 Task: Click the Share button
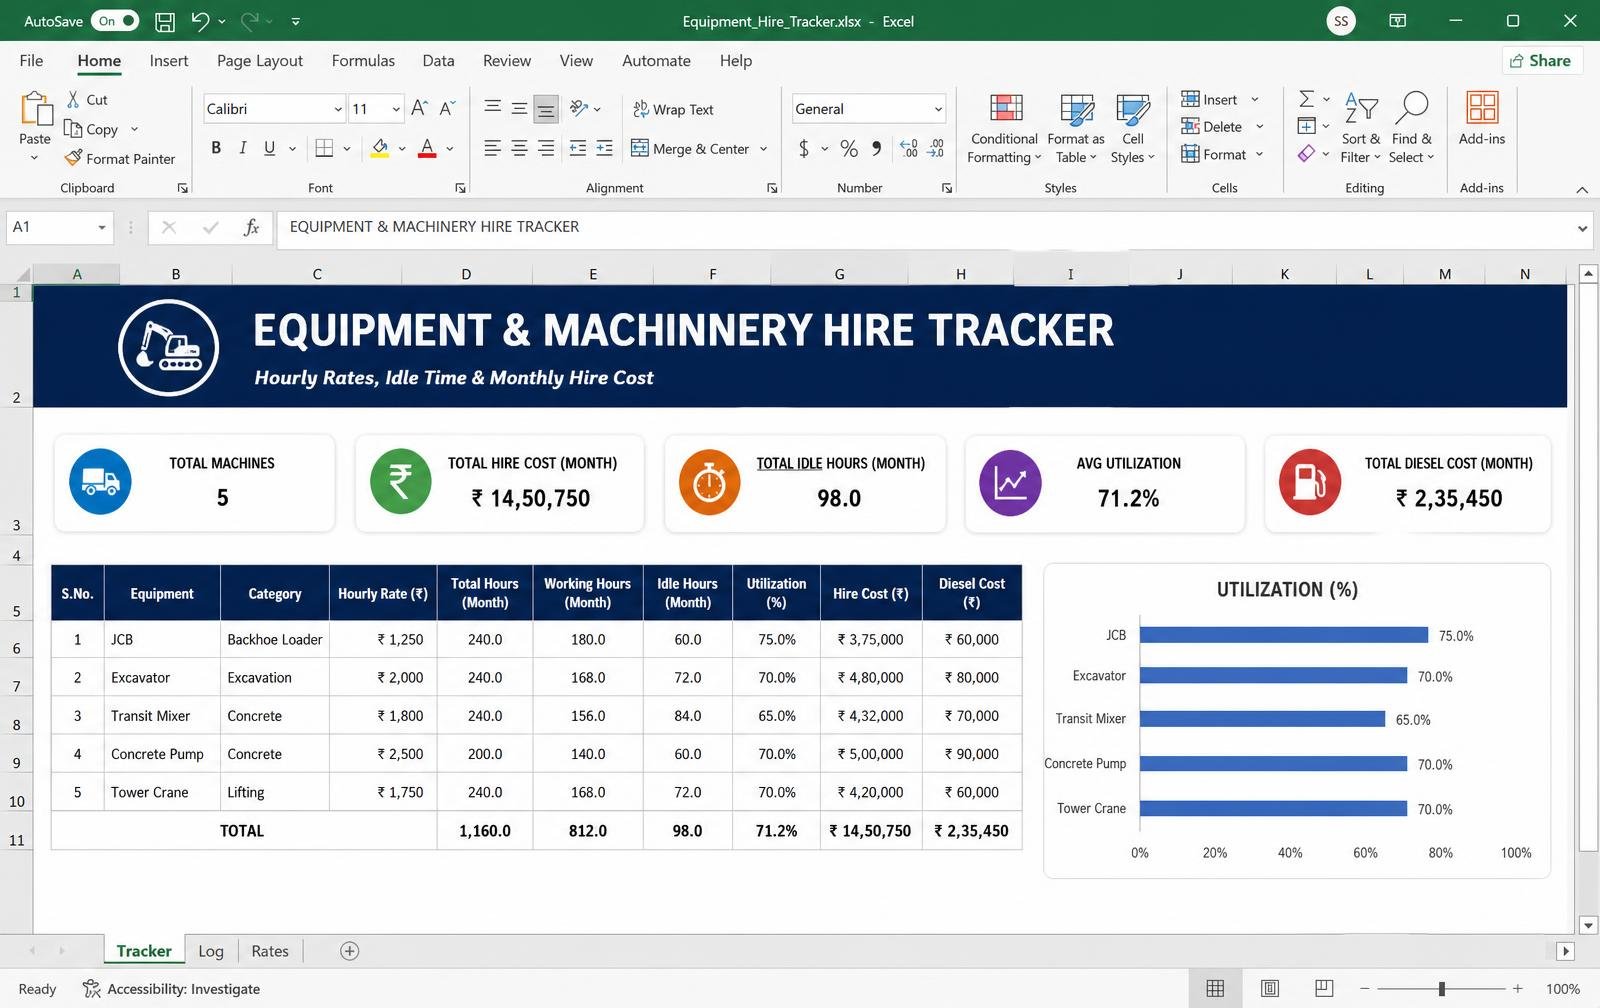(1541, 60)
